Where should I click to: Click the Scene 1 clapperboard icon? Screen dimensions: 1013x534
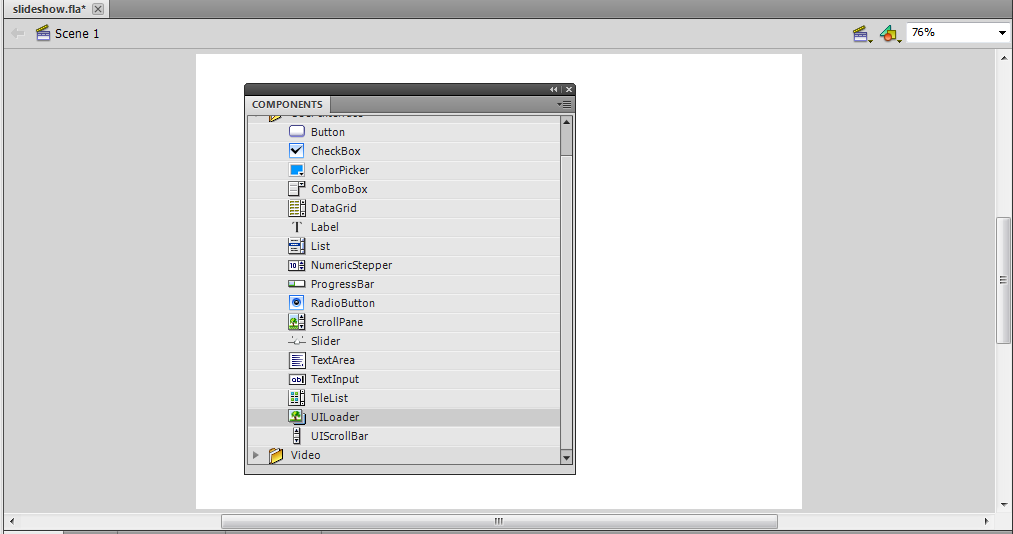(43, 33)
